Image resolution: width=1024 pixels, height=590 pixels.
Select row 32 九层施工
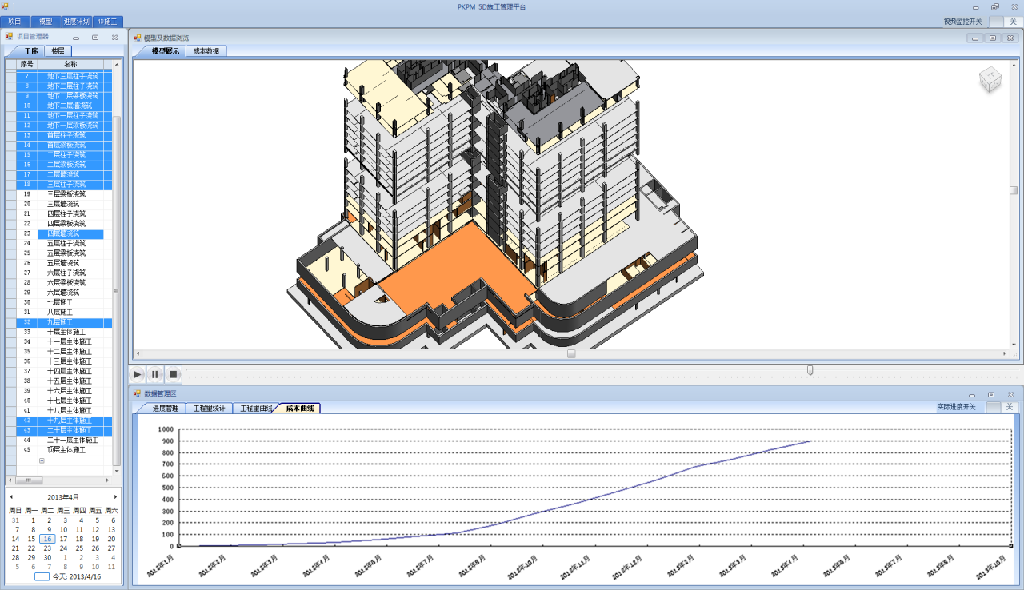(x=64, y=322)
